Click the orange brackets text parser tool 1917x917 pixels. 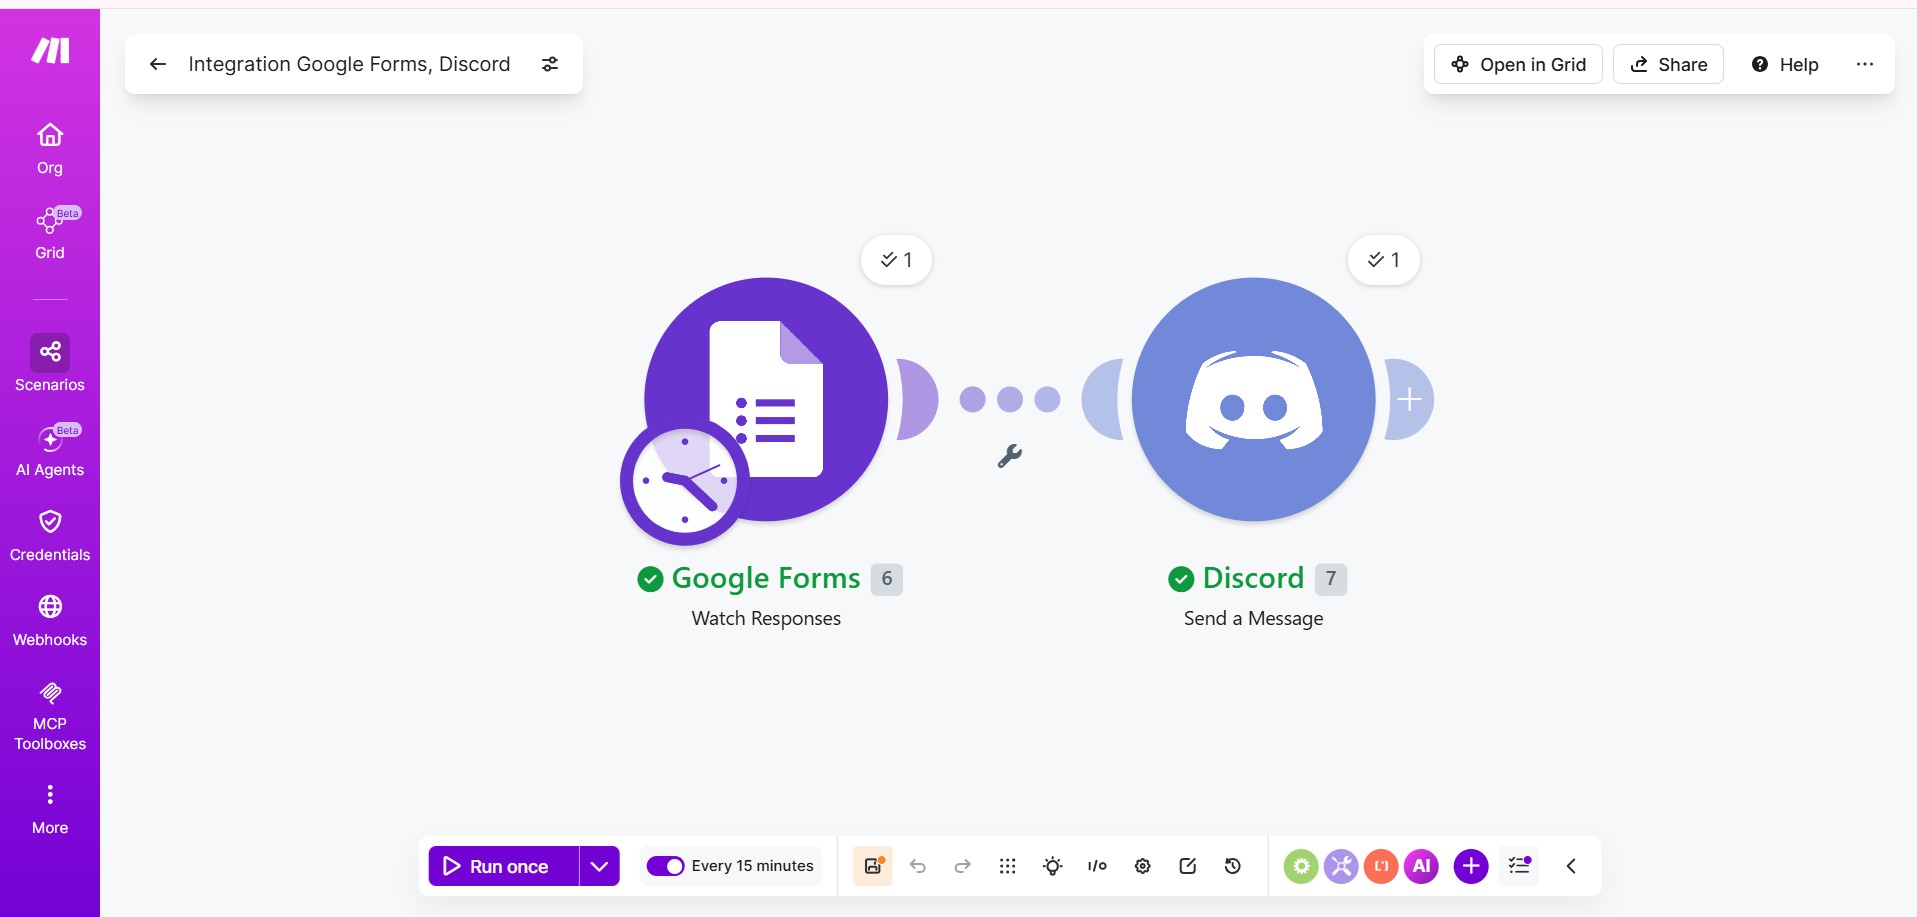pyautogui.click(x=1381, y=866)
